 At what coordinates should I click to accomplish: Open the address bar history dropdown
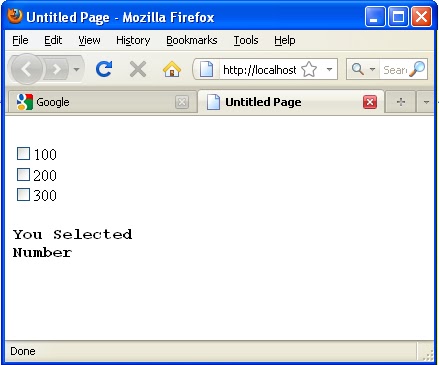(329, 69)
